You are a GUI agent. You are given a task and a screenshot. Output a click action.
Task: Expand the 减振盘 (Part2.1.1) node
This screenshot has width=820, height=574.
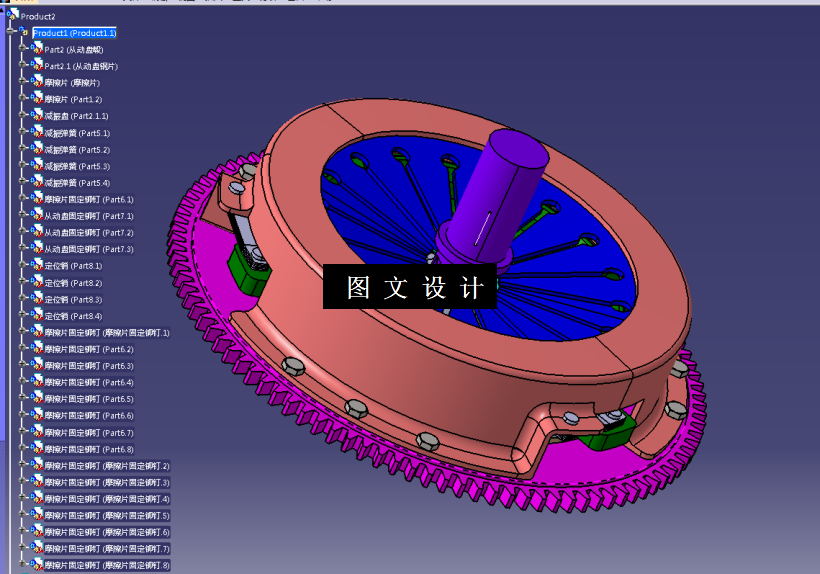(22, 114)
